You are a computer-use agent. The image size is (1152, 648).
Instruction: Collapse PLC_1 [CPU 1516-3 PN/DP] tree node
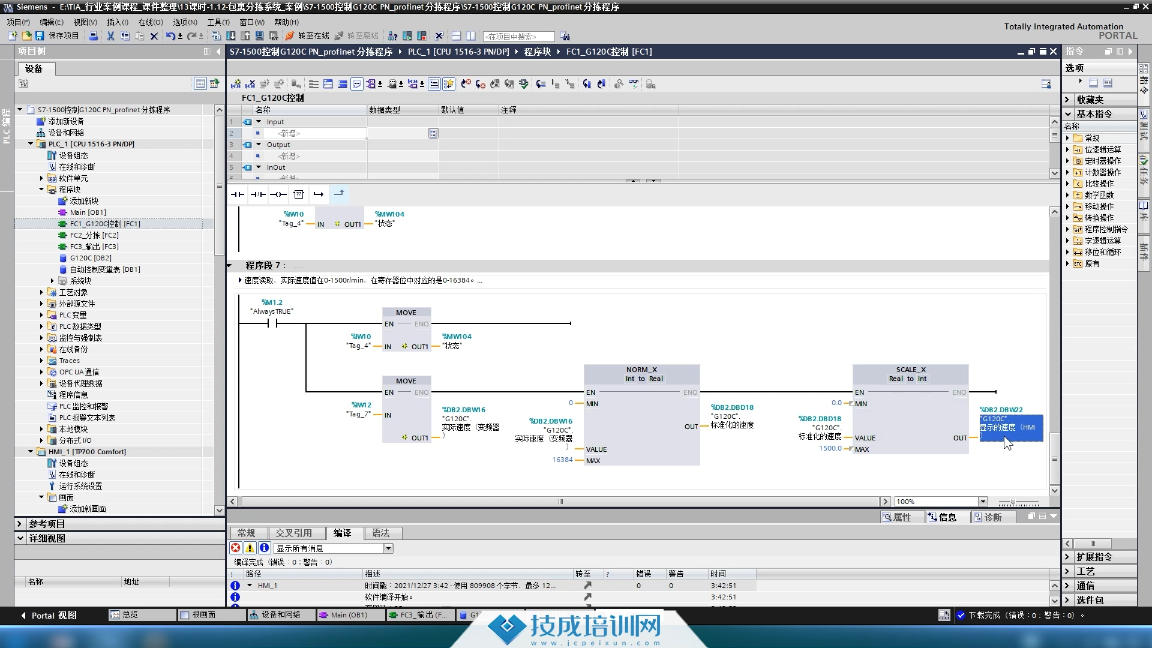click(x=31, y=144)
